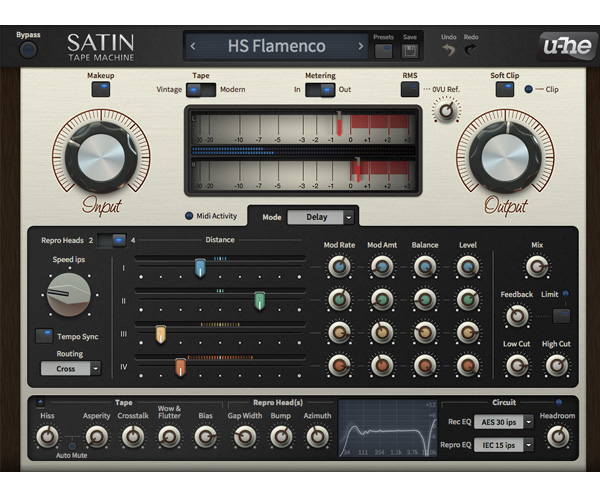This screenshot has width=600, height=500.
Task: Click the blue Balance knob row I
Action: [425, 267]
